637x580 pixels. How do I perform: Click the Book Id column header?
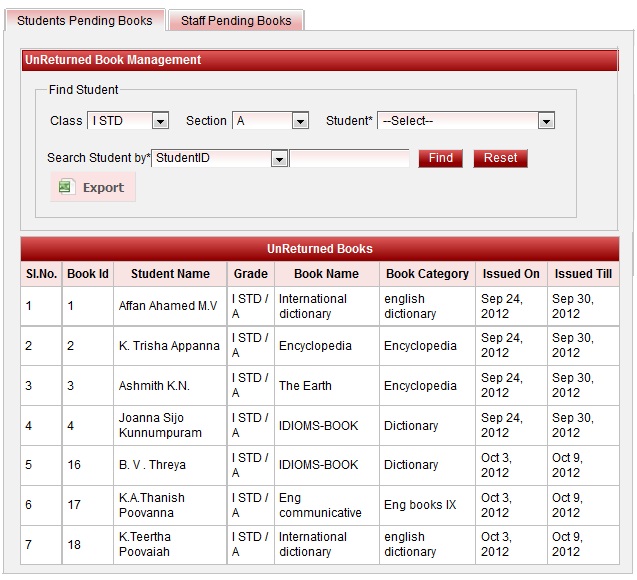pyautogui.click(x=88, y=274)
